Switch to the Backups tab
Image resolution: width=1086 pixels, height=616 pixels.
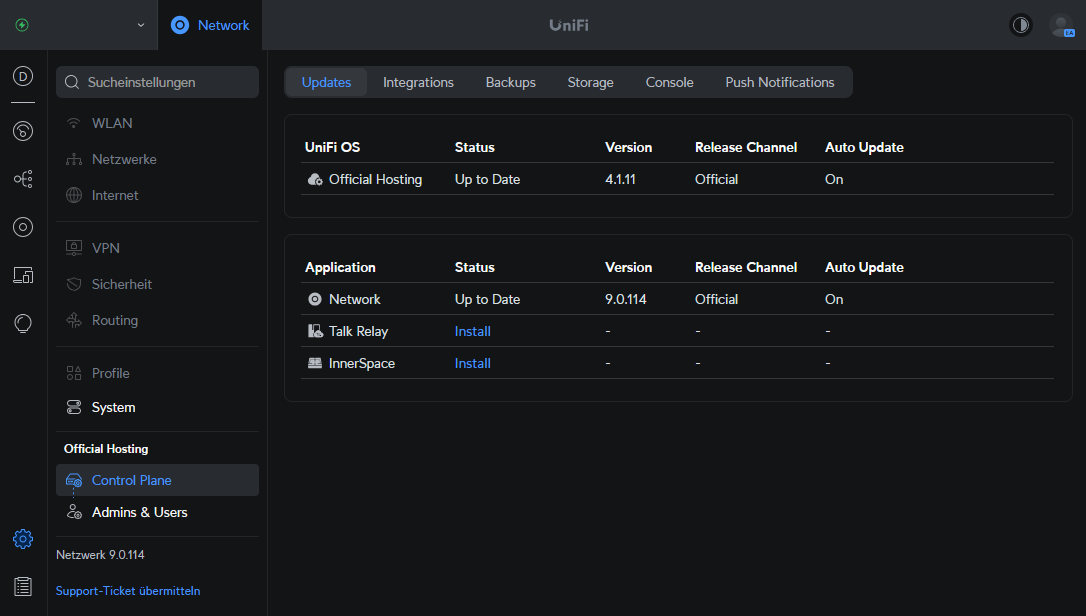point(510,82)
